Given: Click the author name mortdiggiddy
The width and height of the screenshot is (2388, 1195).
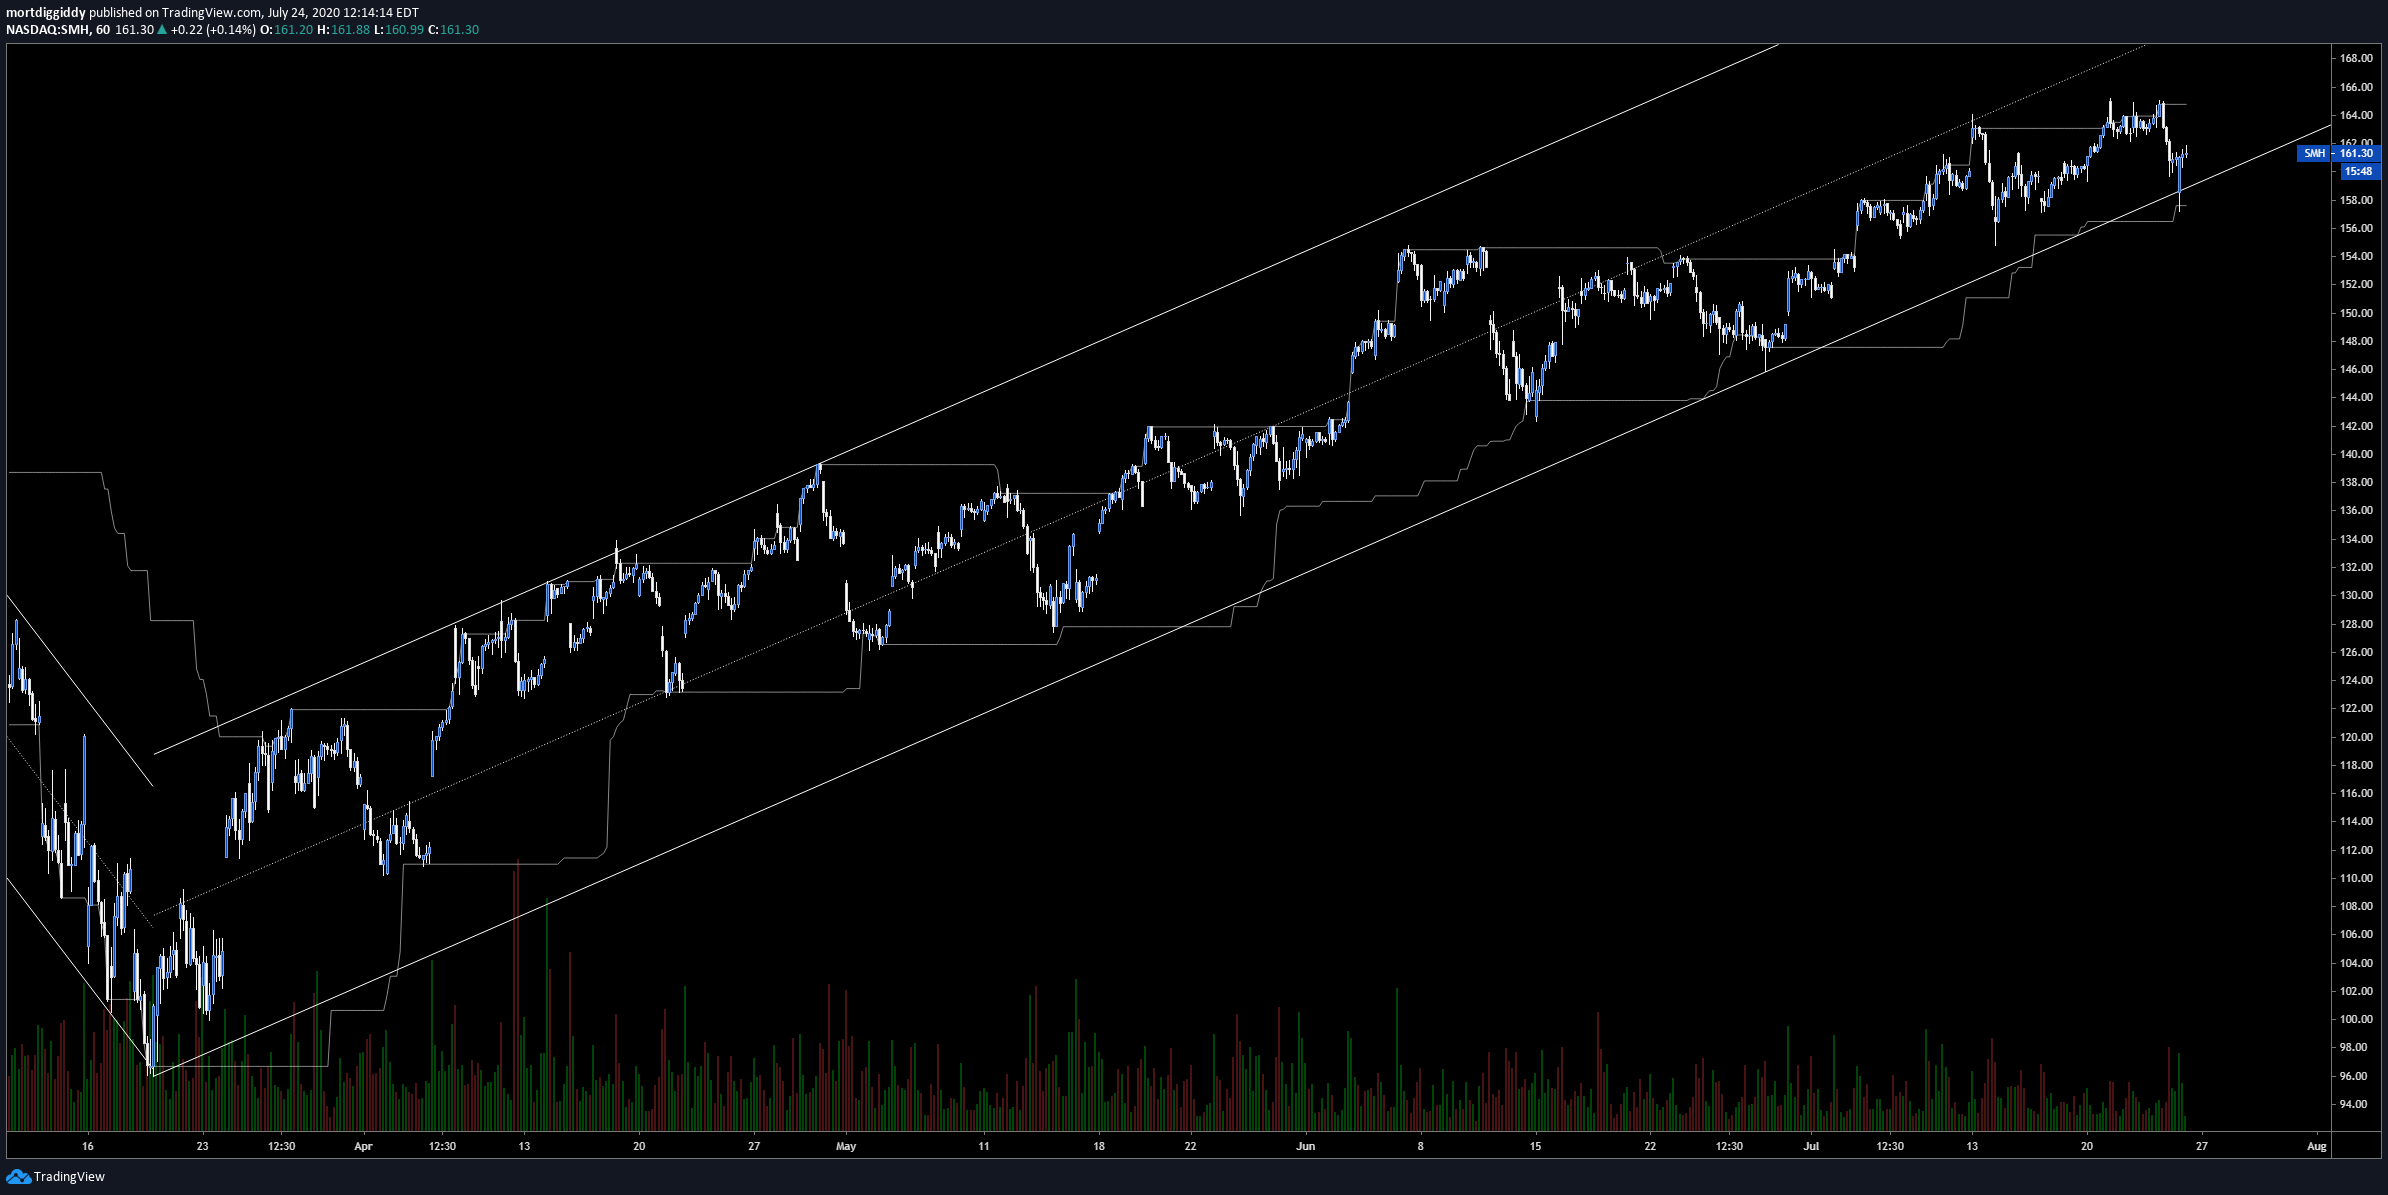Looking at the screenshot, I should click(46, 13).
